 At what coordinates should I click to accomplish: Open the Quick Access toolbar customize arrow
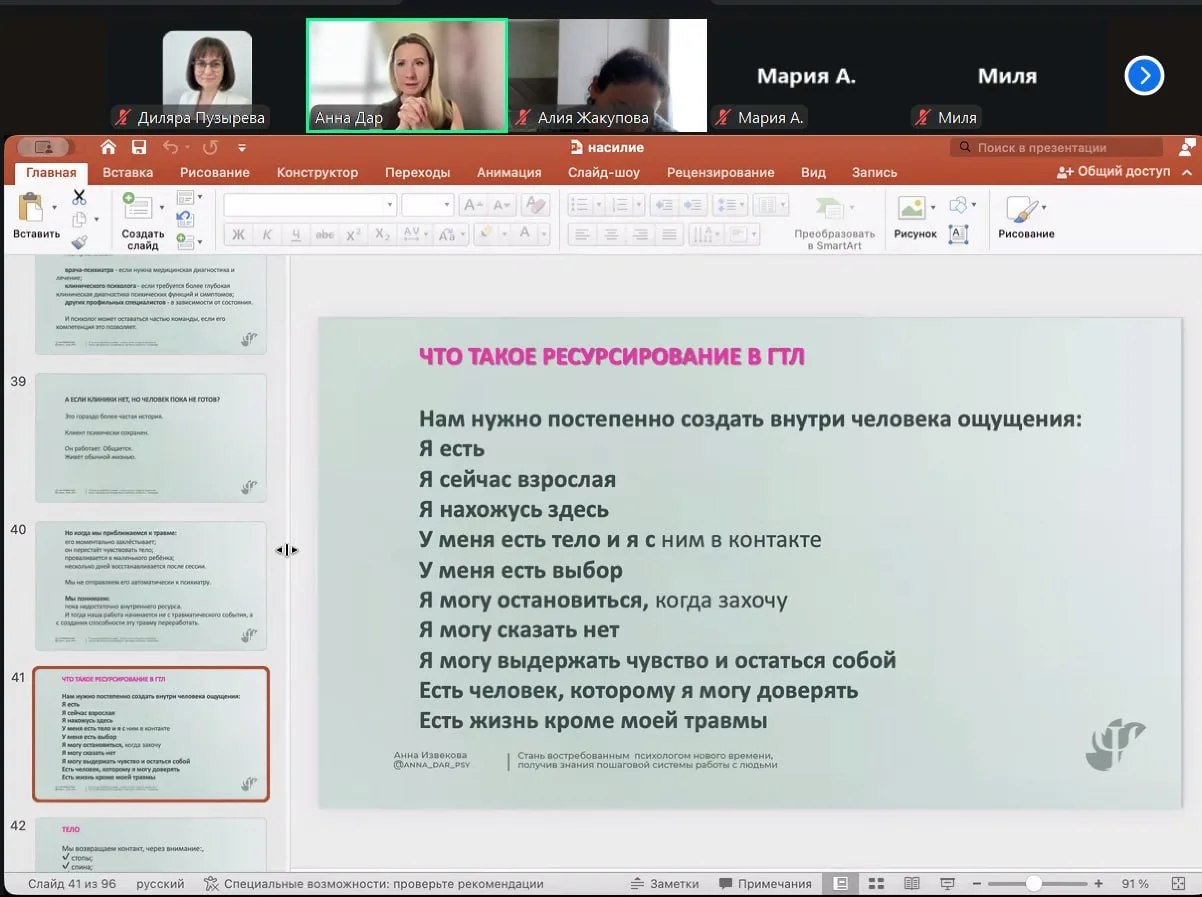(x=242, y=148)
